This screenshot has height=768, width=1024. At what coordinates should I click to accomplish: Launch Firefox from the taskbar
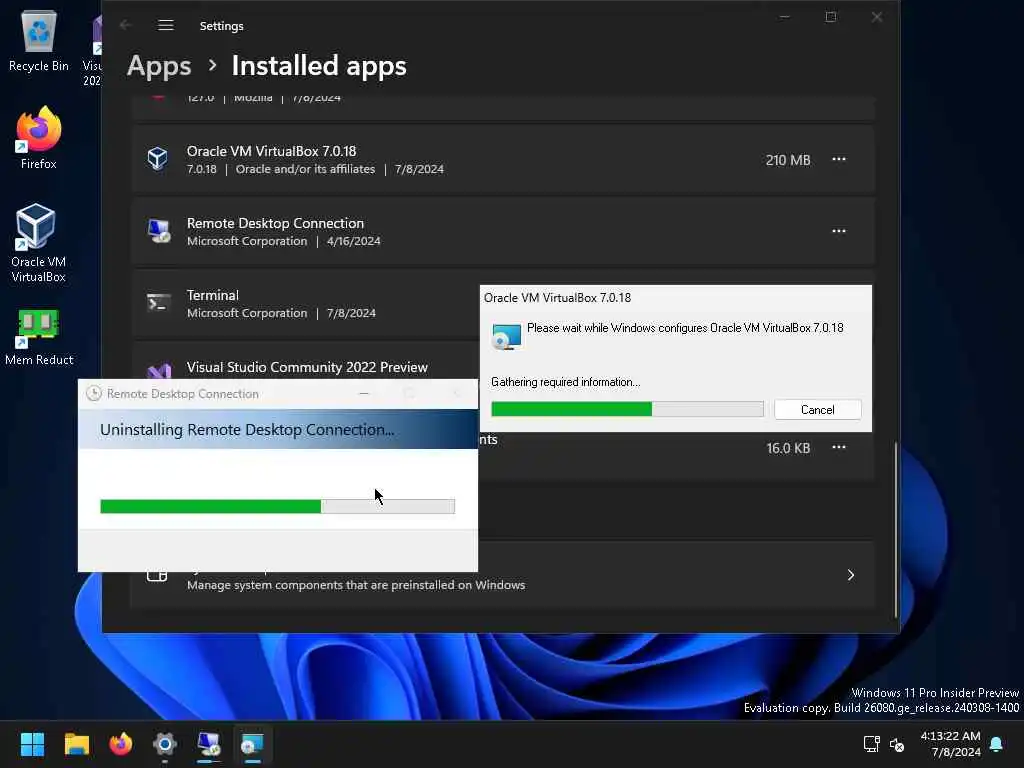(120, 744)
